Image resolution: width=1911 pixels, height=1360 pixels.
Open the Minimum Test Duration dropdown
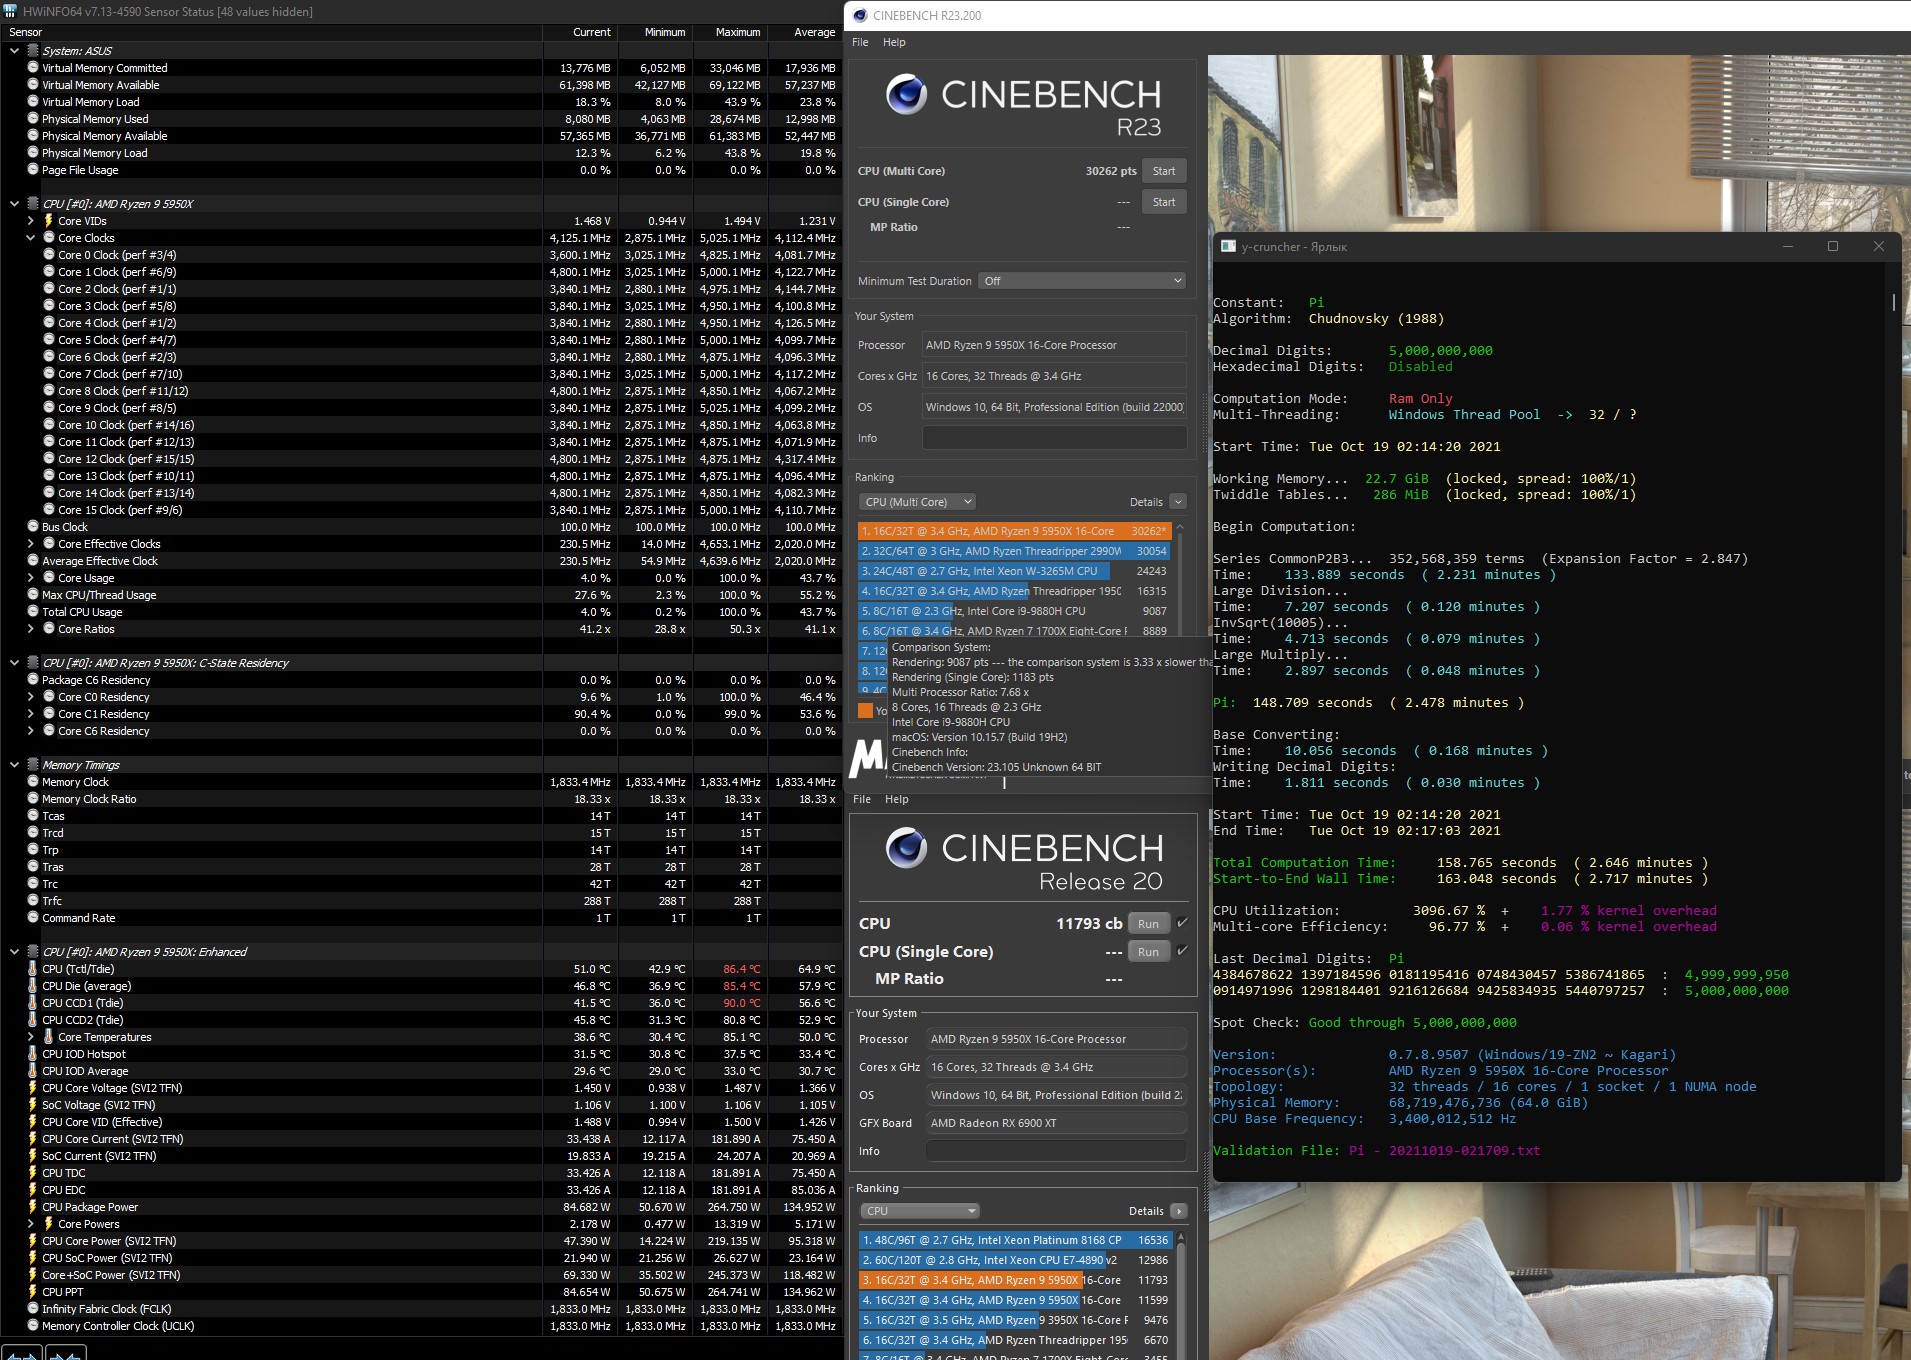(x=1082, y=281)
